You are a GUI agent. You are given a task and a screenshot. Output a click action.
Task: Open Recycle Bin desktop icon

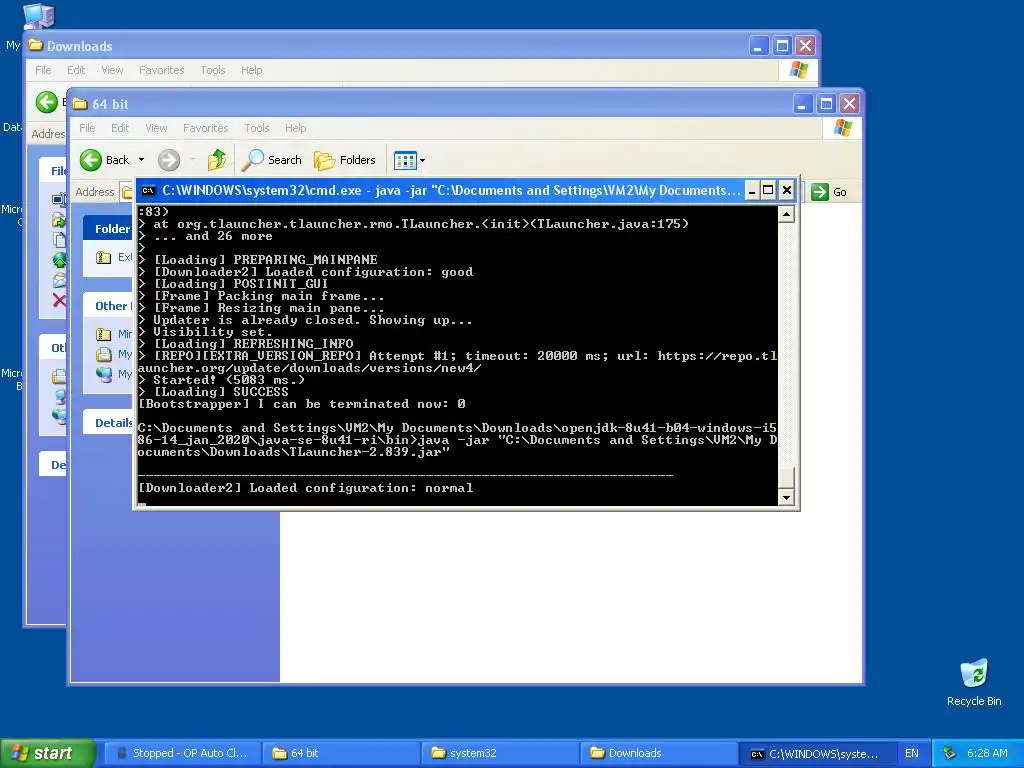pyautogui.click(x=974, y=681)
